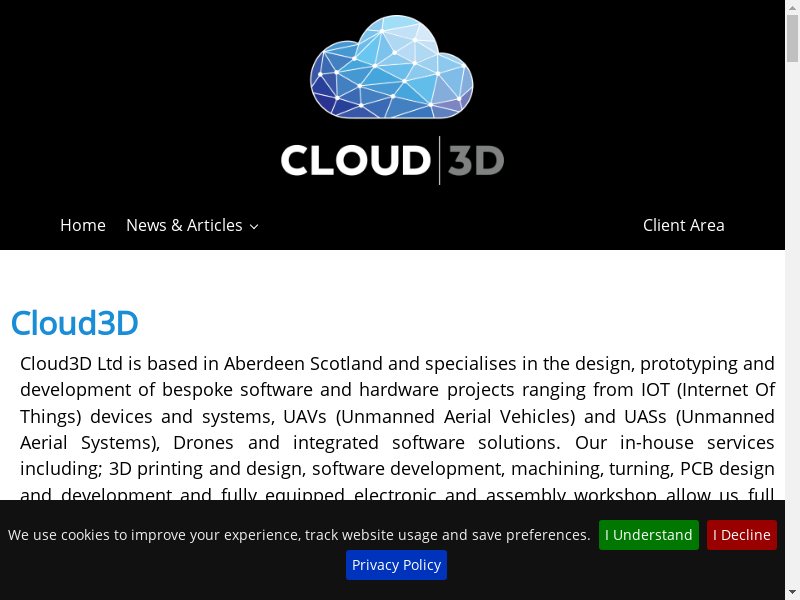Click the polygonal cloud logo icon
The image size is (800, 600).
[x=391, y=67]
